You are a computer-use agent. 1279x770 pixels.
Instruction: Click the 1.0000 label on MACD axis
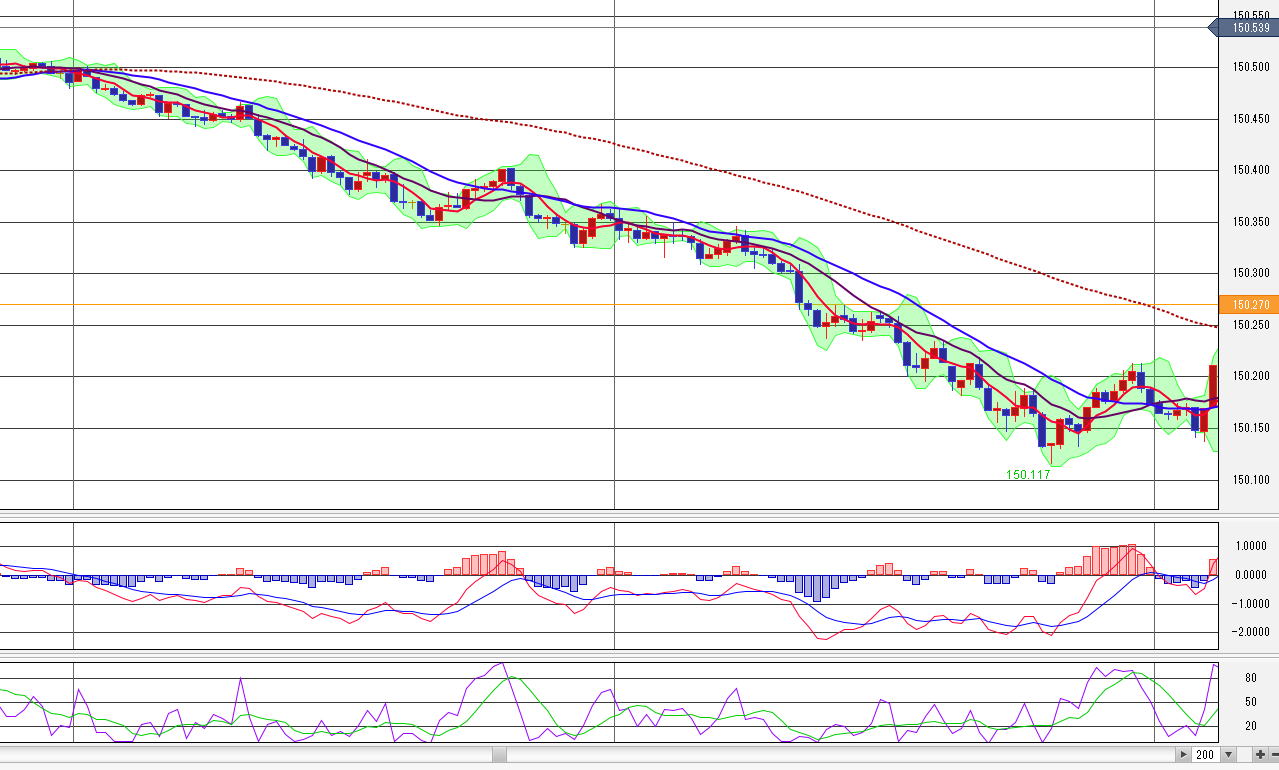pos(1252,546)
